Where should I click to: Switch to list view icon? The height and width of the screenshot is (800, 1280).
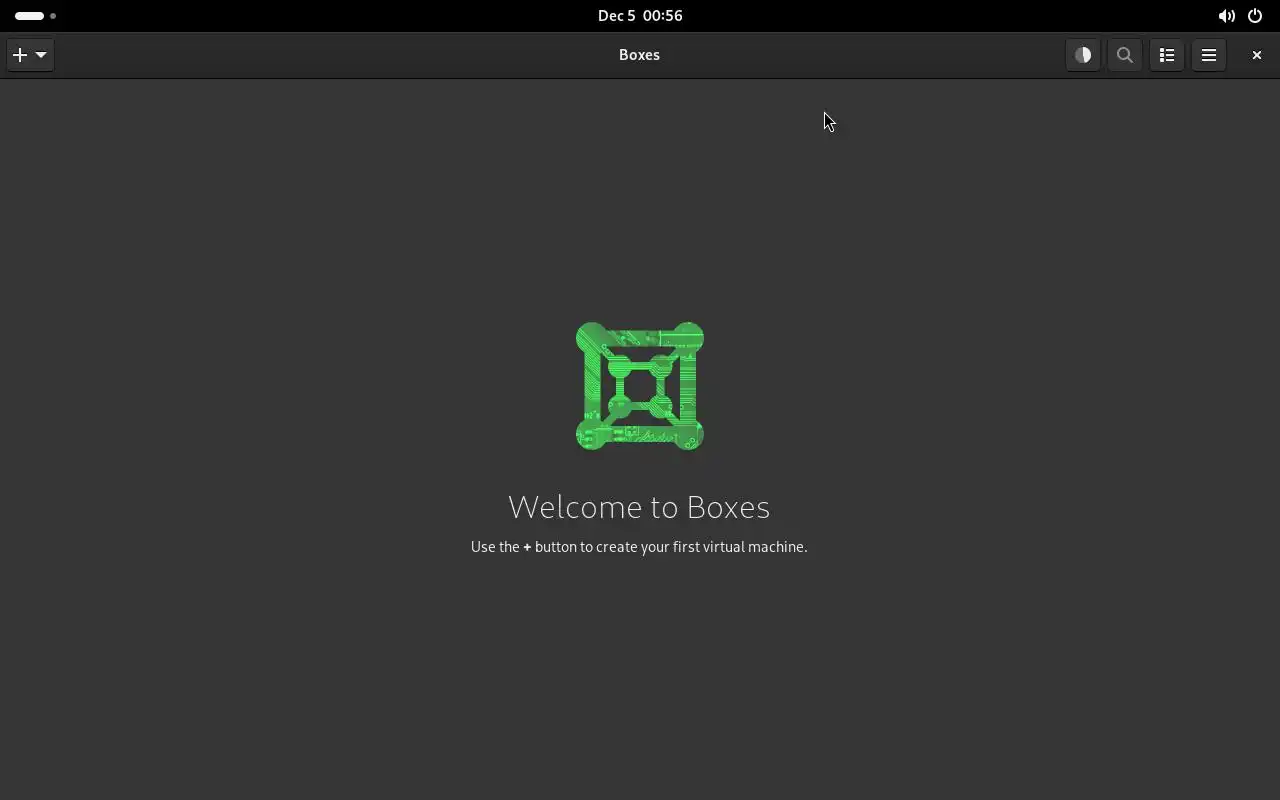click(1167, 55)
